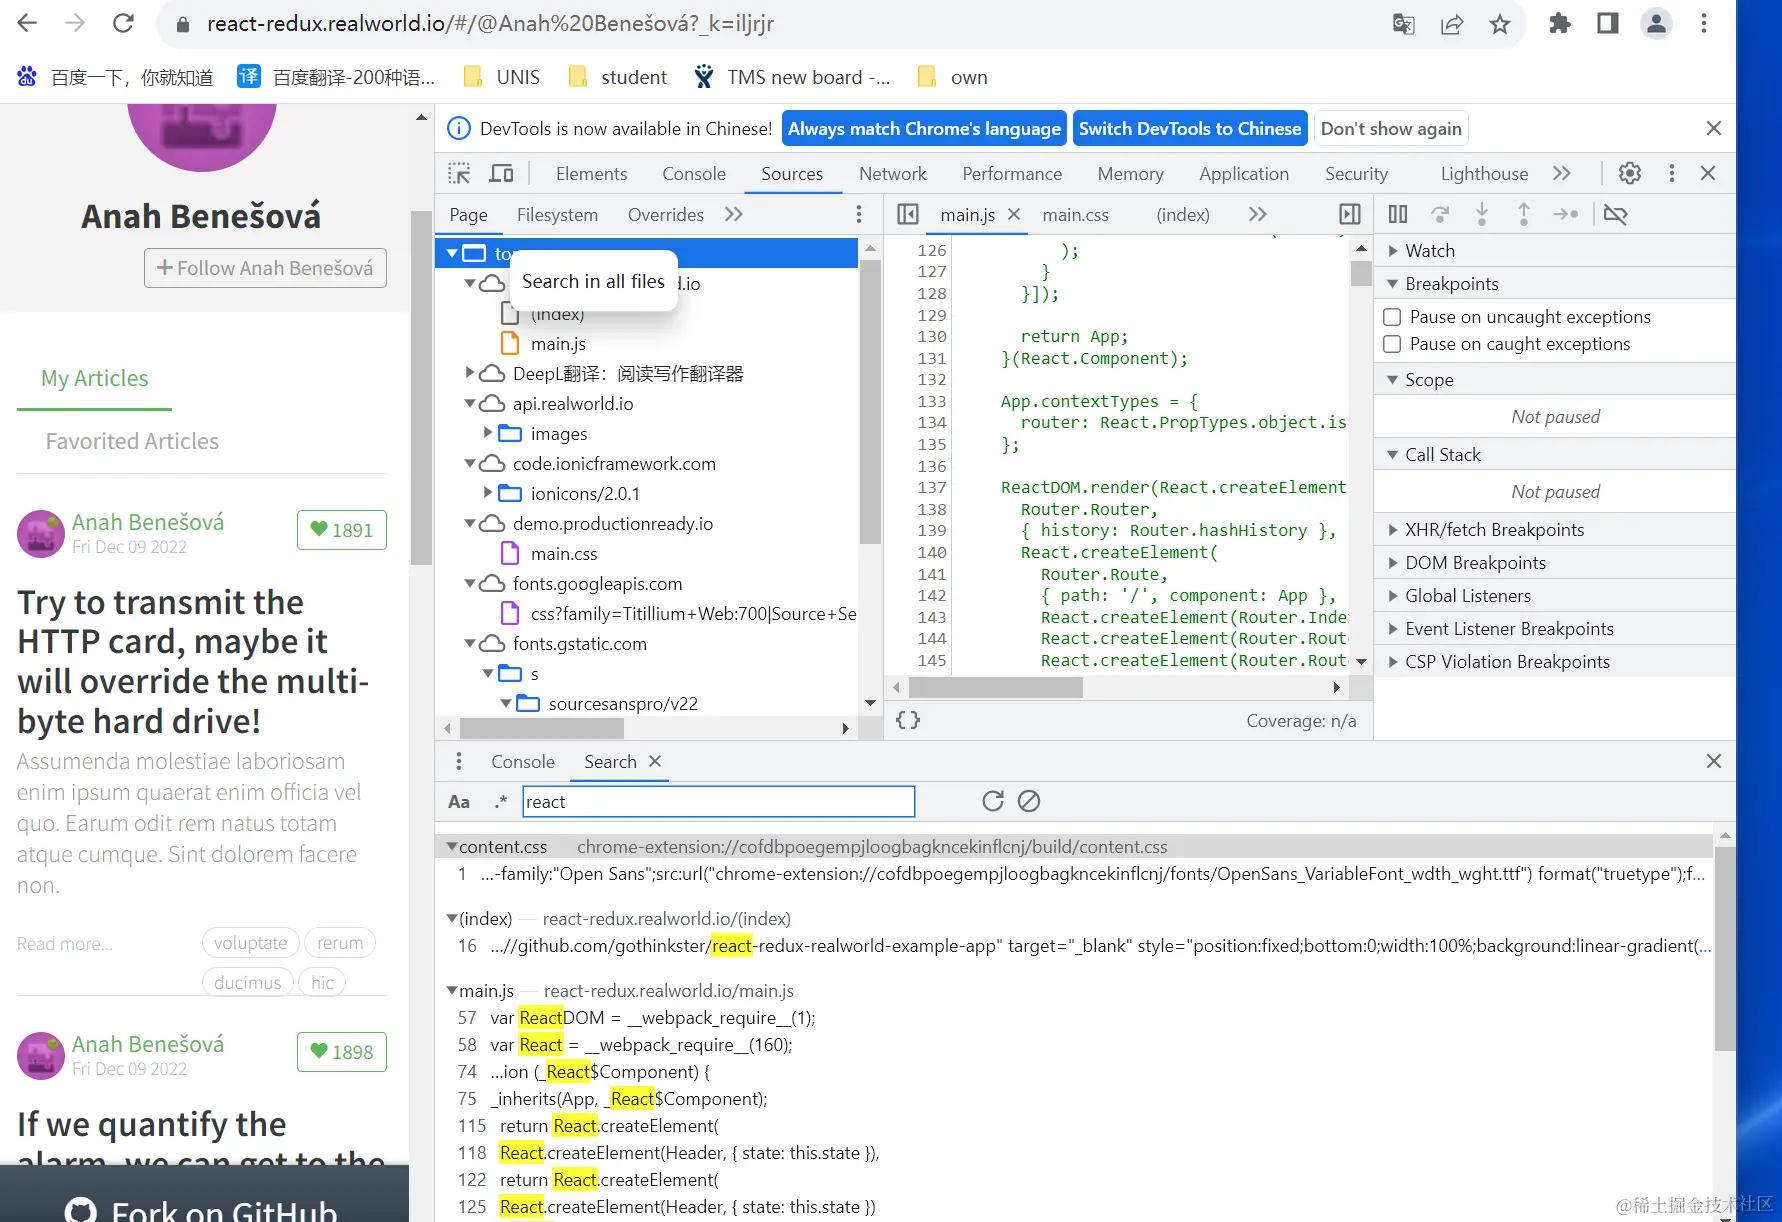Click Switch DevTools to Chinese button
The width and height of the screenshot is (1782, 1222).
1189,129
